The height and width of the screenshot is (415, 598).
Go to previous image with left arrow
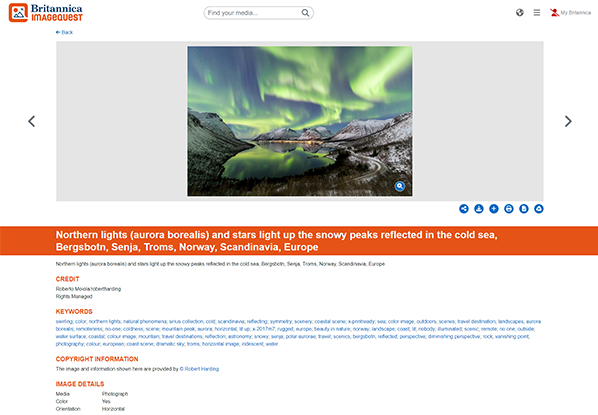click(32, 121)
